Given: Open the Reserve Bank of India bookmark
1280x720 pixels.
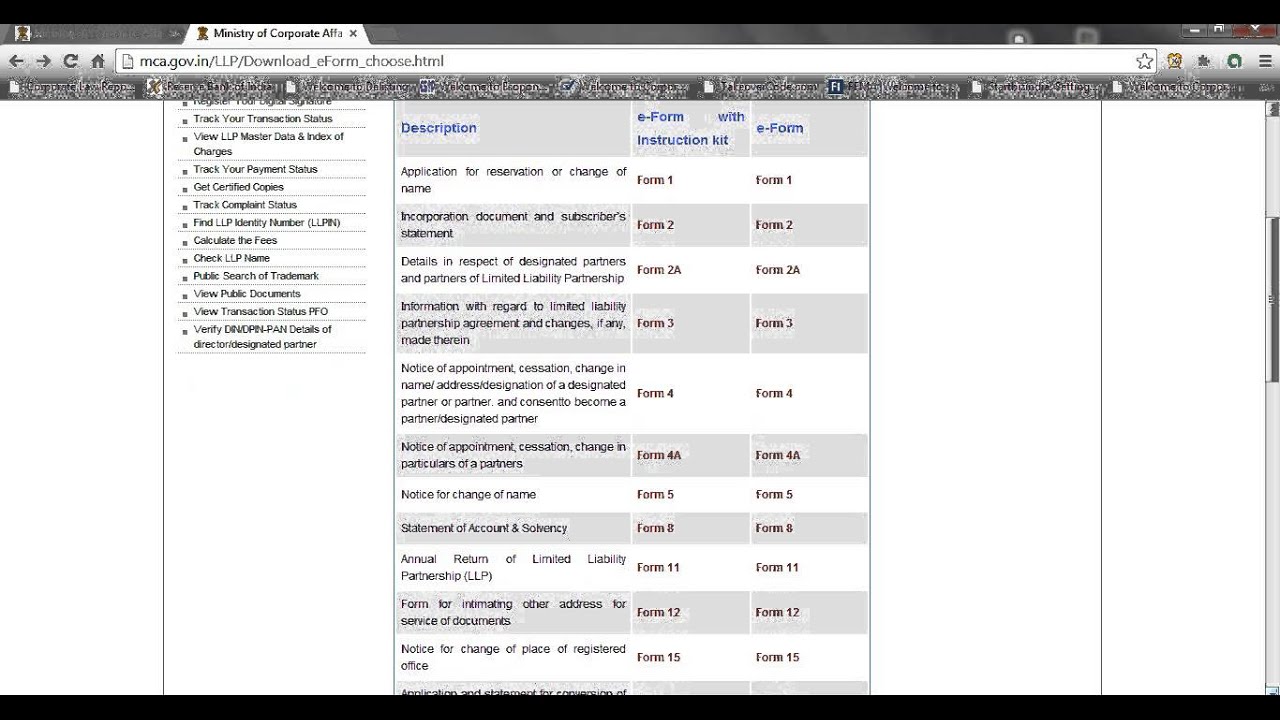Looking at the screenshot, I should pos(210,87).
